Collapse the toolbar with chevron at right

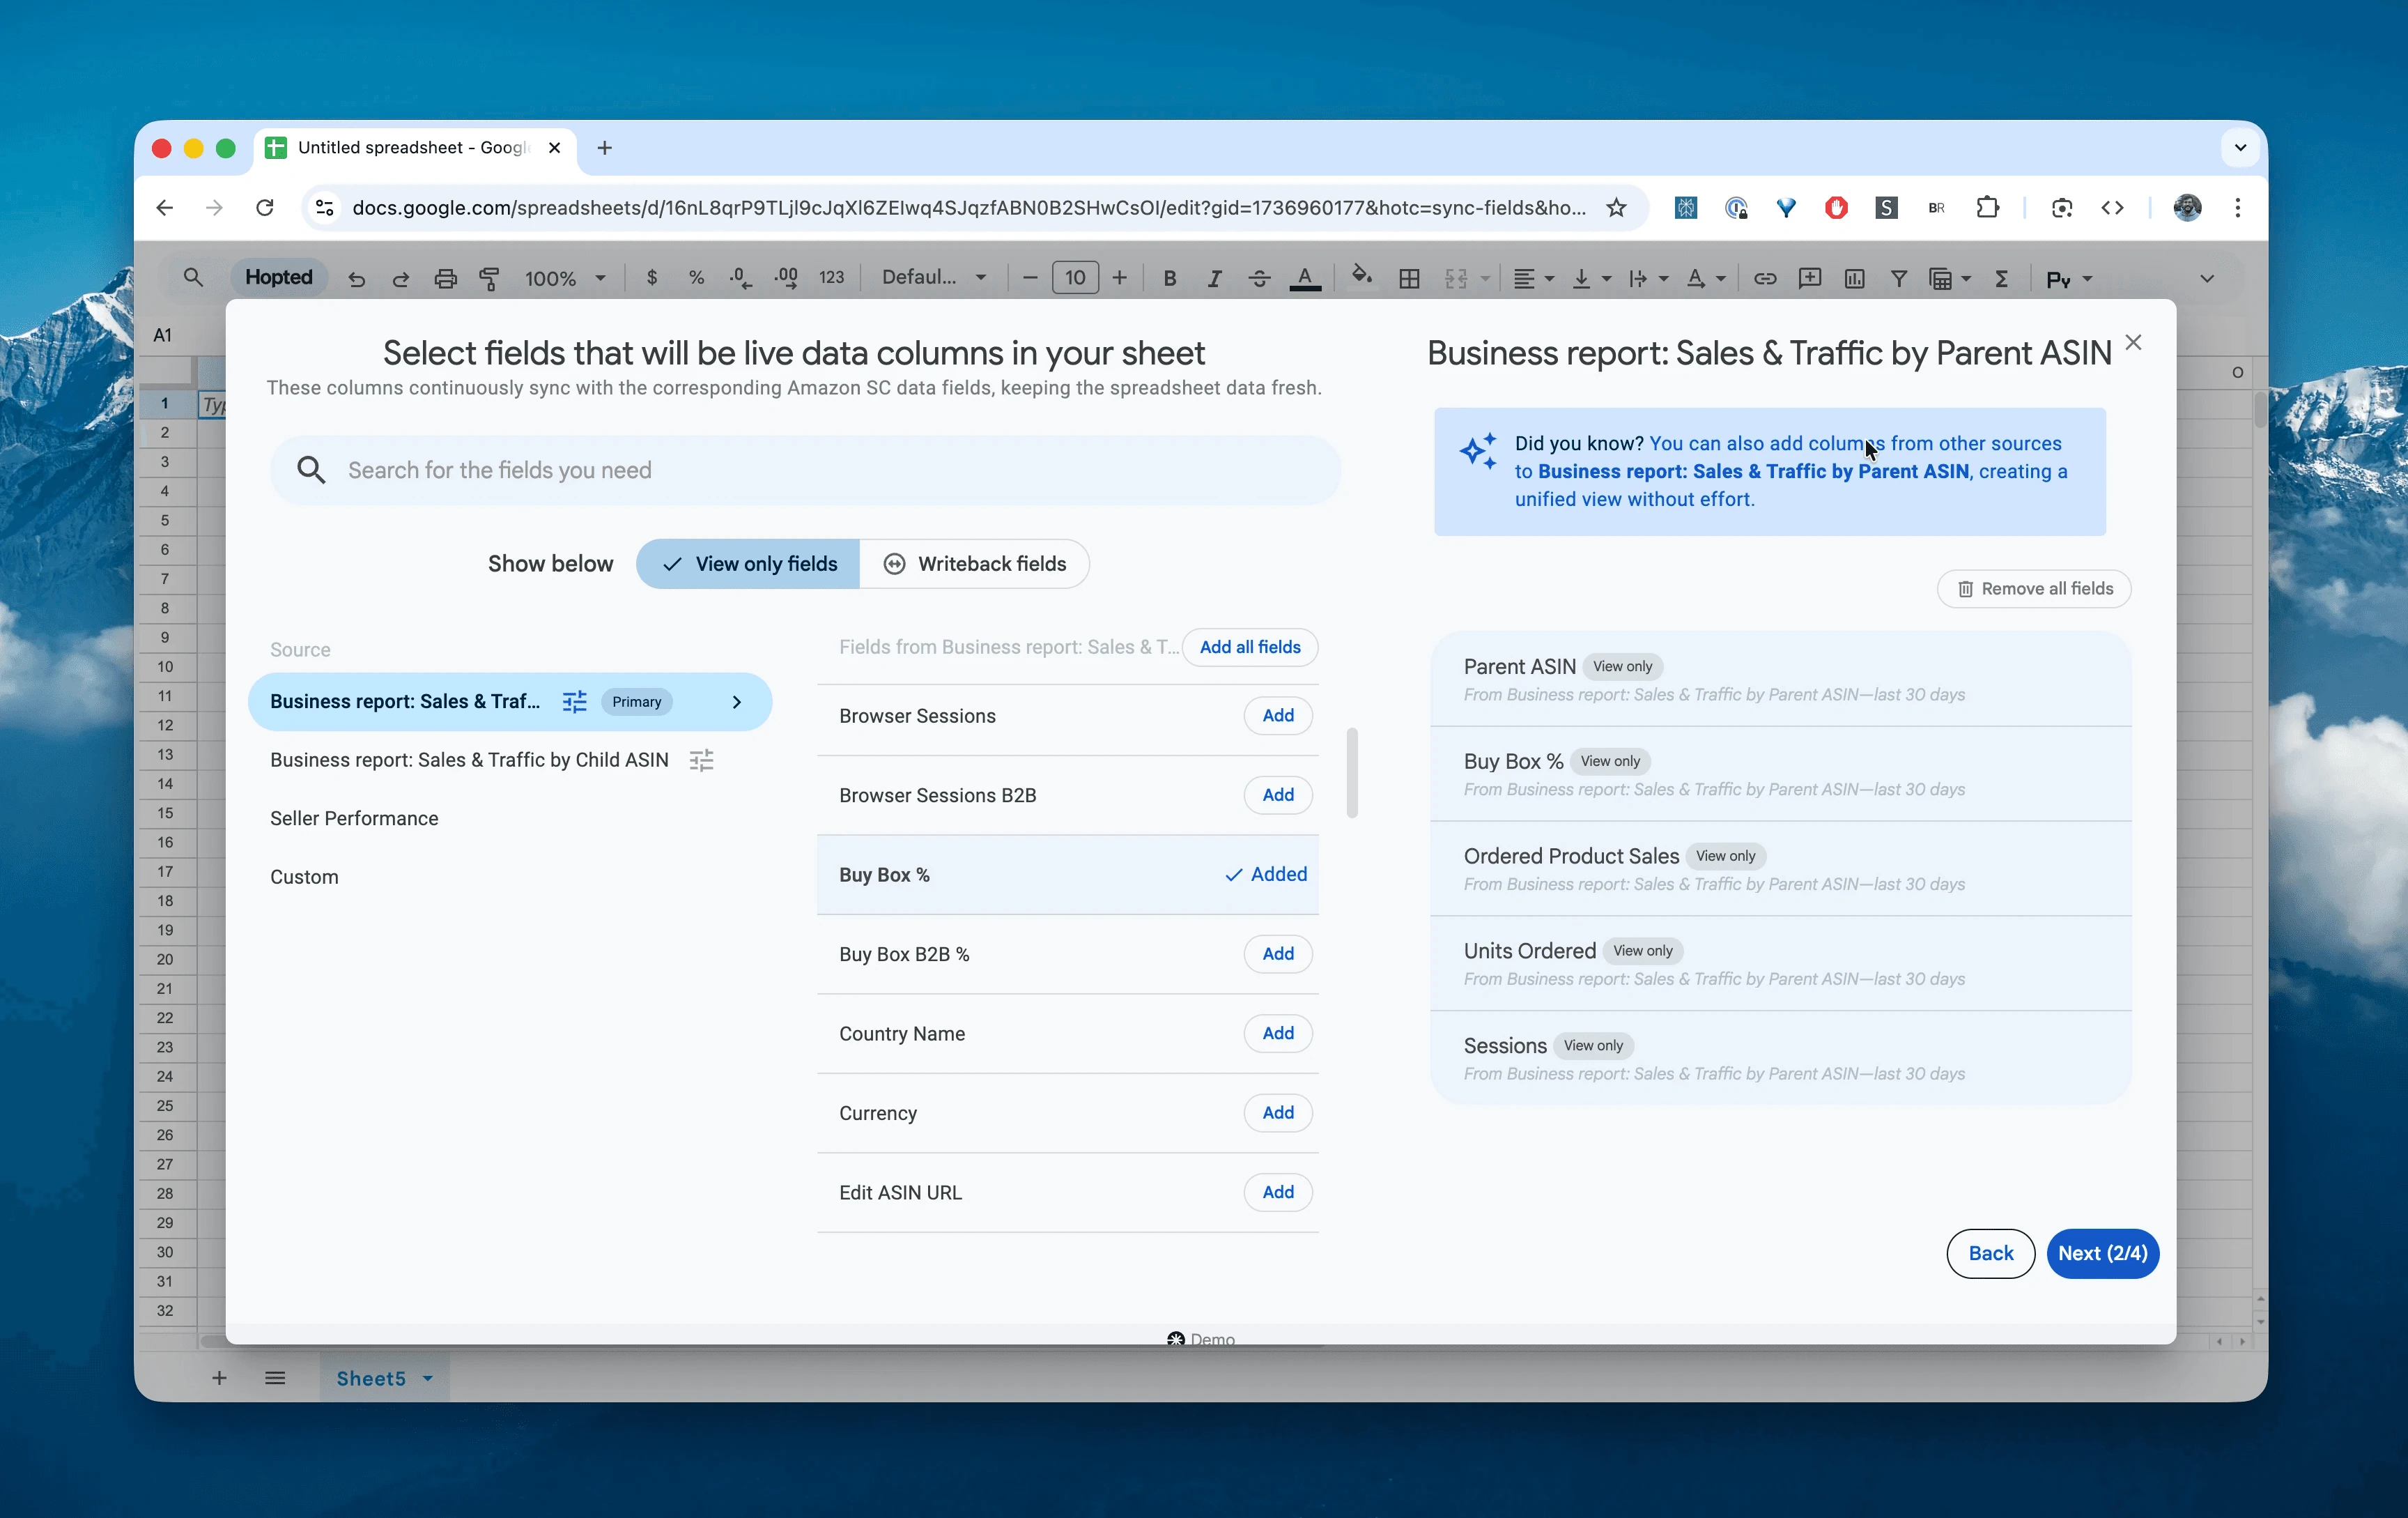[x=2207, y=279]
